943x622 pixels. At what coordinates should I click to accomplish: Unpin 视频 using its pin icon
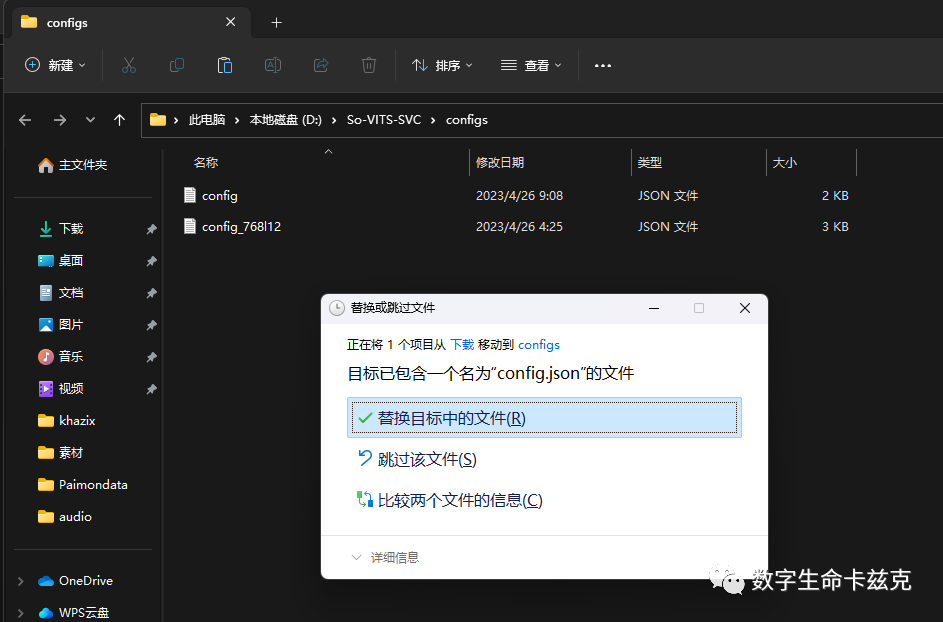point(152,389)
